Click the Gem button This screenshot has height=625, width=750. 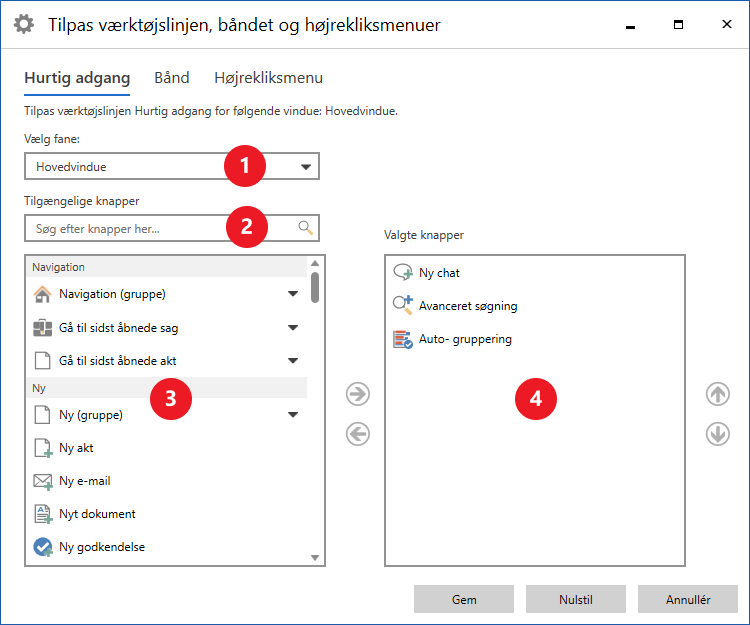tap(464, 599)
